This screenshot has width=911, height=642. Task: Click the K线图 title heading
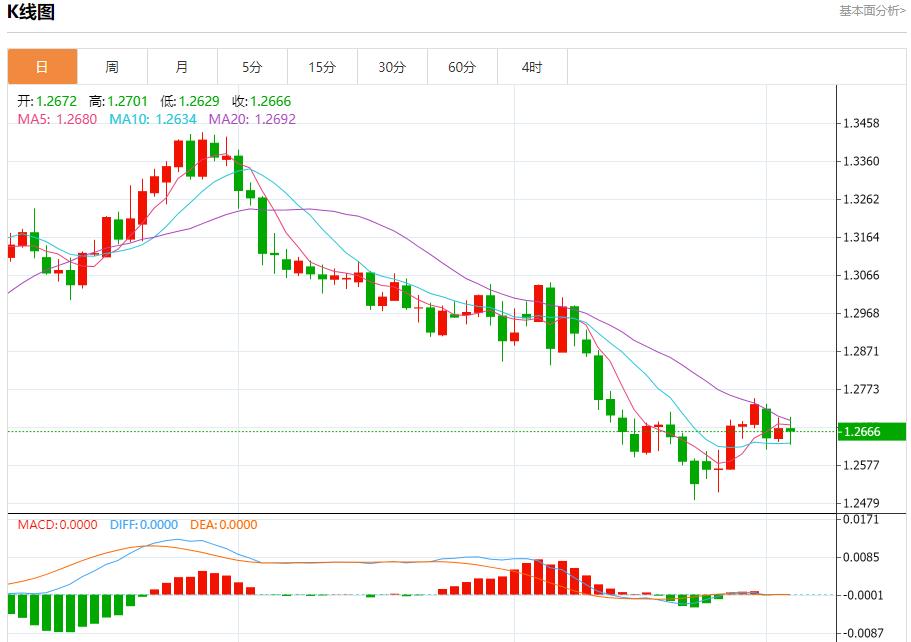click(x=31, y=13)
